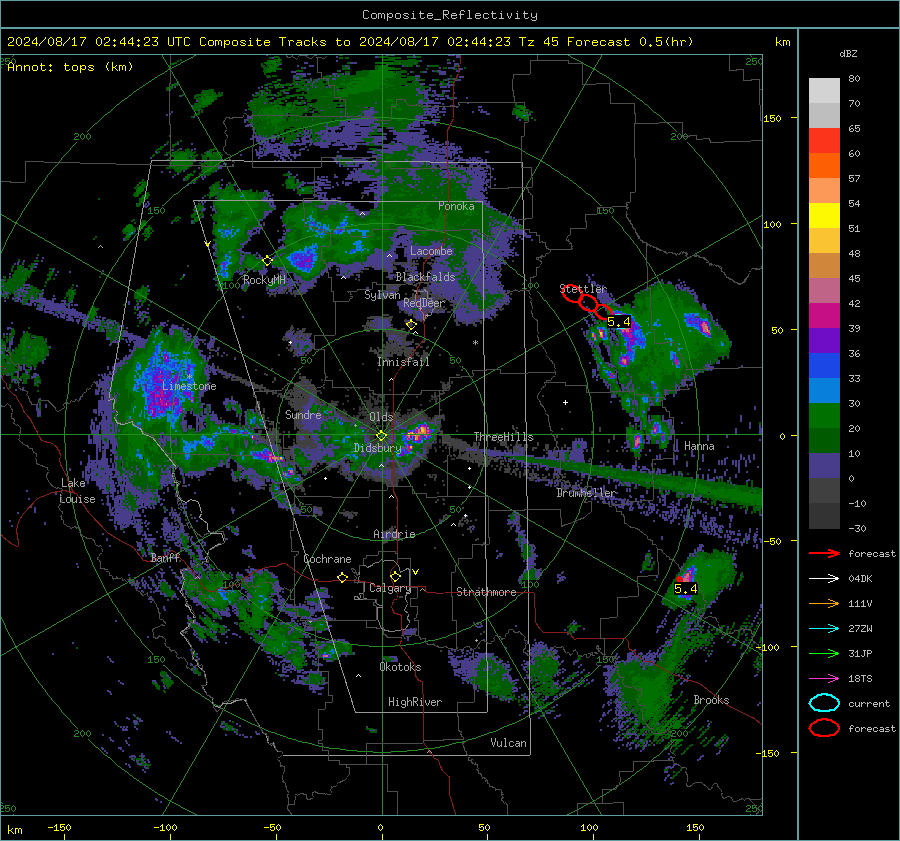The height and width of the screenshot is (841, 900).
Task: Click the cyan 'current' ellipse legend icon
Action: point(824,703)
